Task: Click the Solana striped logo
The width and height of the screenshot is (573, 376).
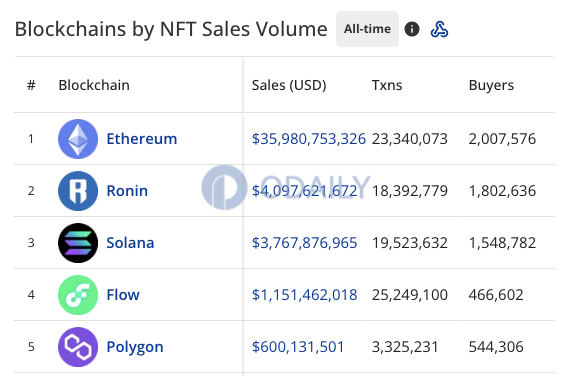Action: pos(78,243)
